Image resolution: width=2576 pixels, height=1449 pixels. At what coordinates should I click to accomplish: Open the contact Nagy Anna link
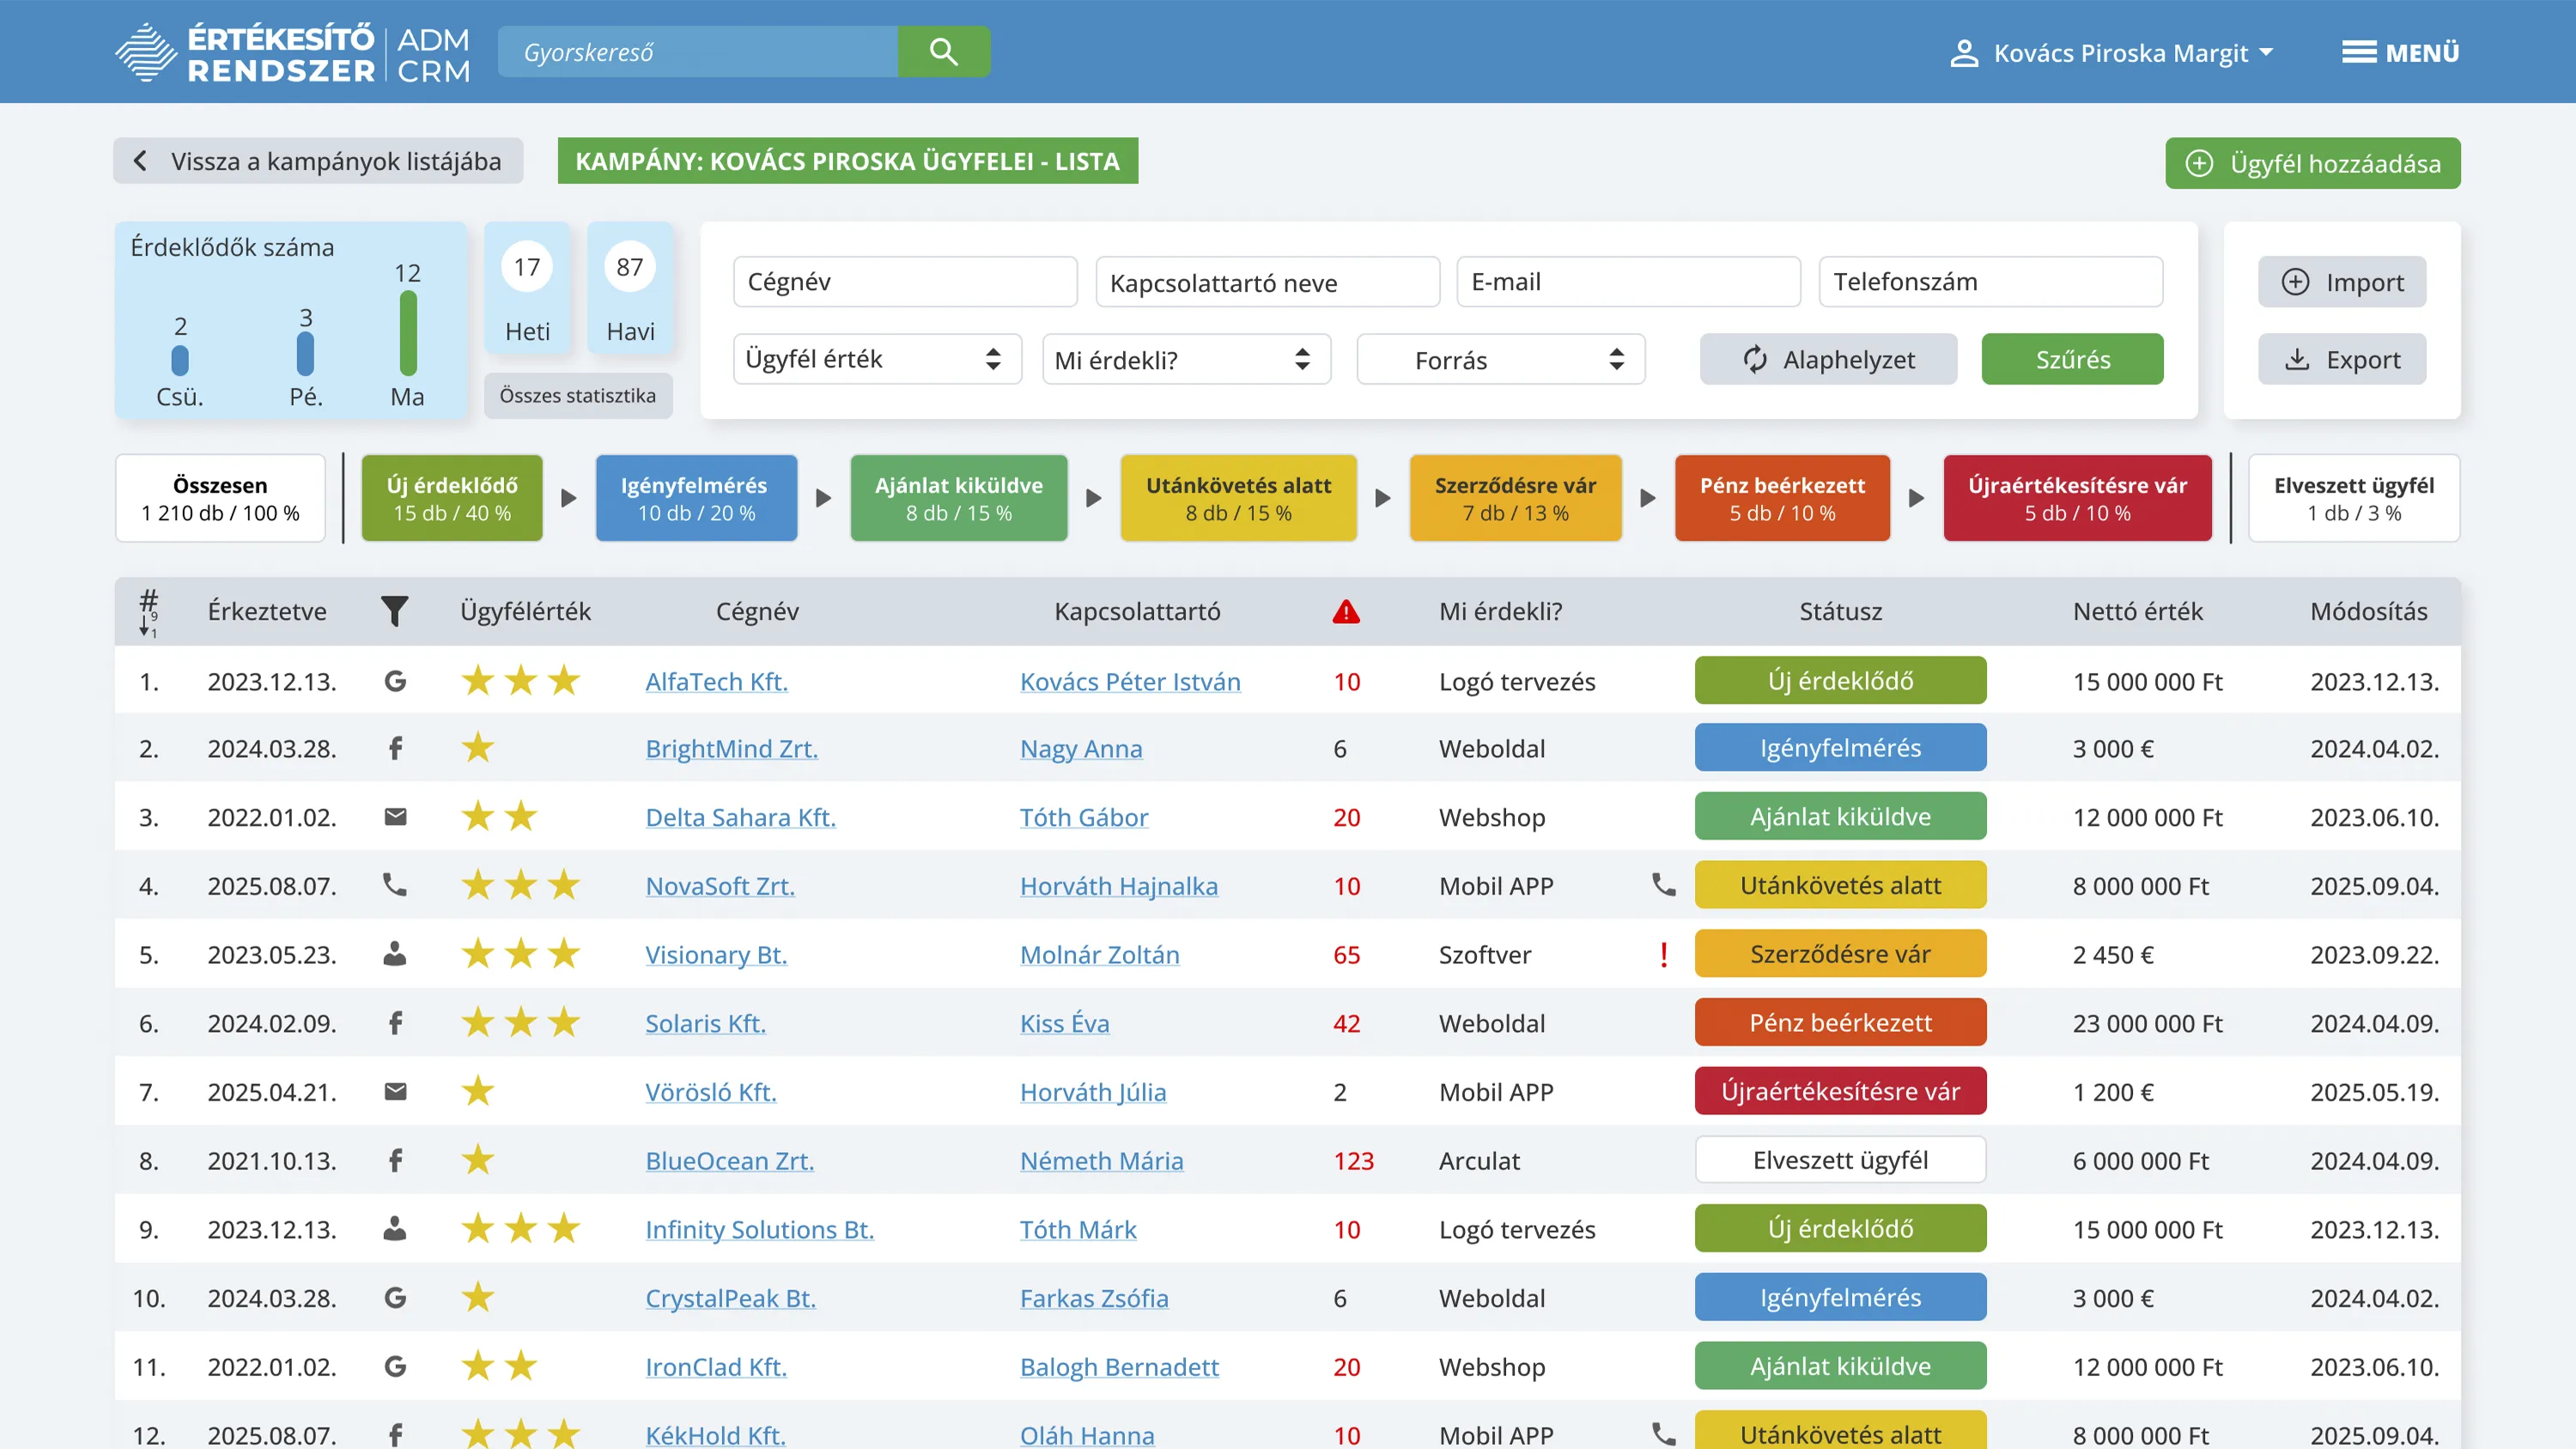(x=1081, y=748)
